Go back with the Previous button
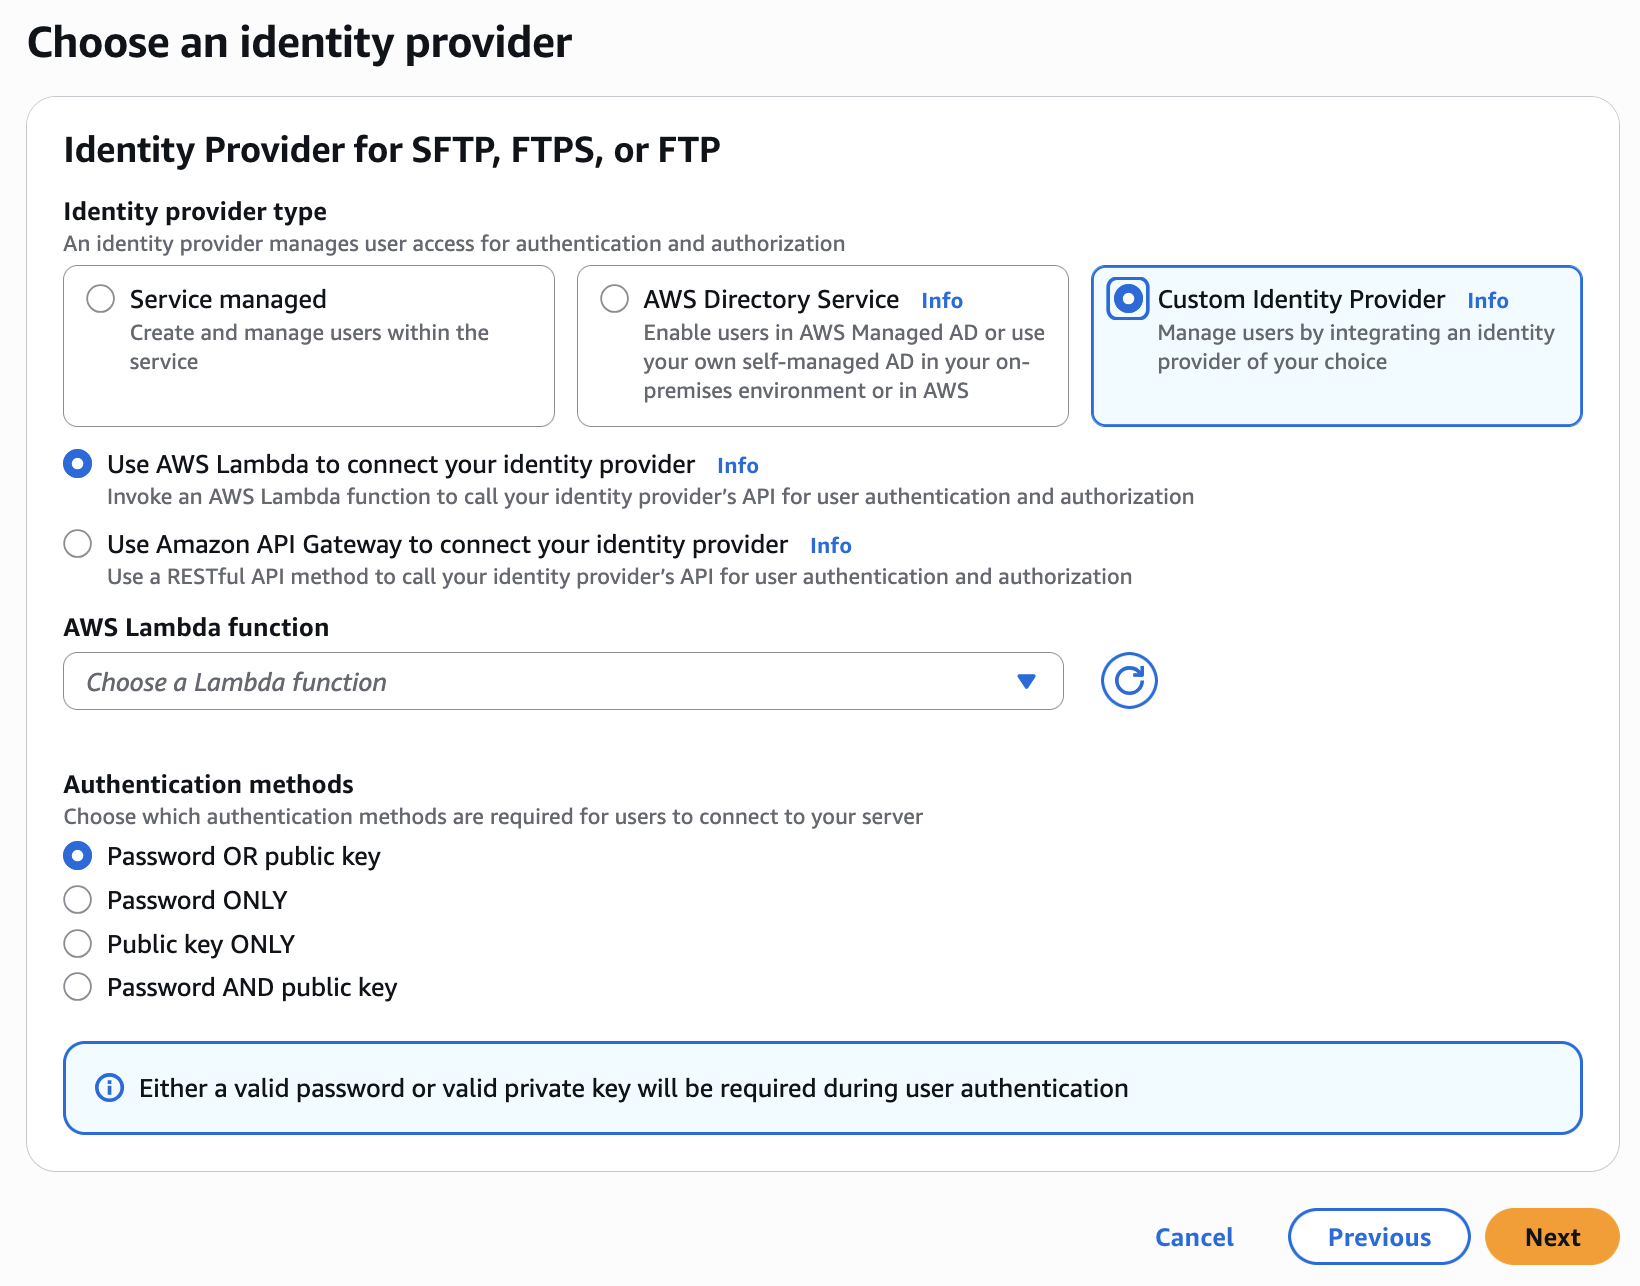This screenshot has width=1640, height=1286. pos(1379,1237)
